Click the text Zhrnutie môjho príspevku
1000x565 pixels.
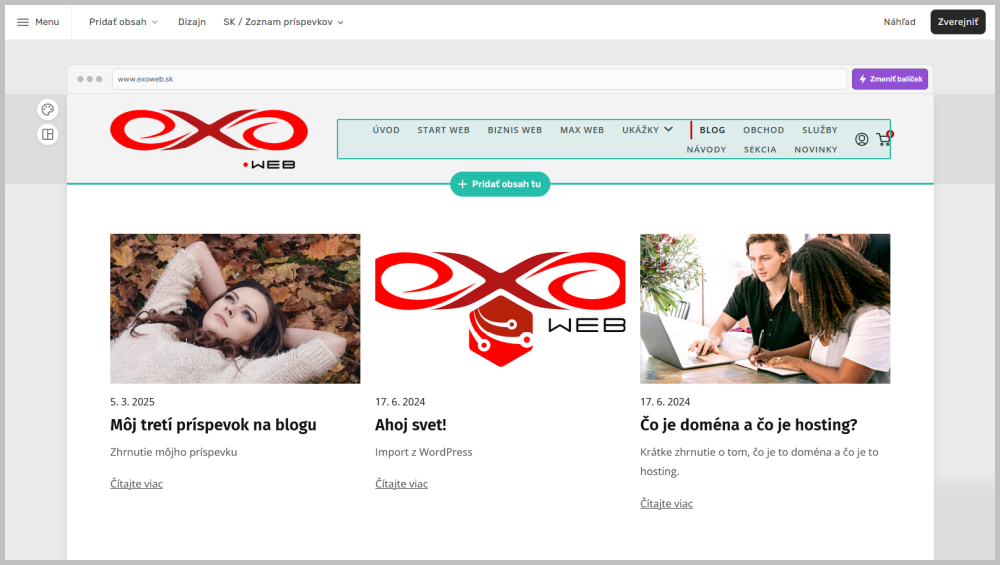click(x=173, y=452)
